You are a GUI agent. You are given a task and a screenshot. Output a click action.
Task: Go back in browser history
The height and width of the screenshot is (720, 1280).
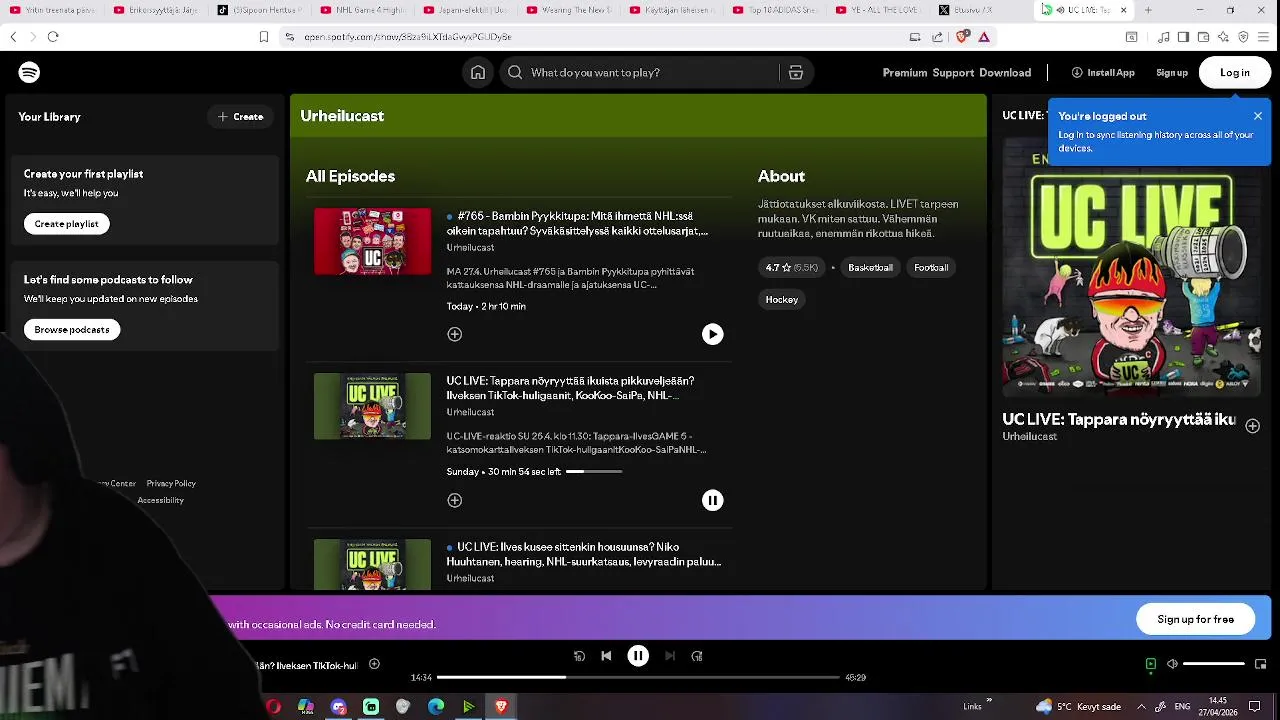[13, 37]
